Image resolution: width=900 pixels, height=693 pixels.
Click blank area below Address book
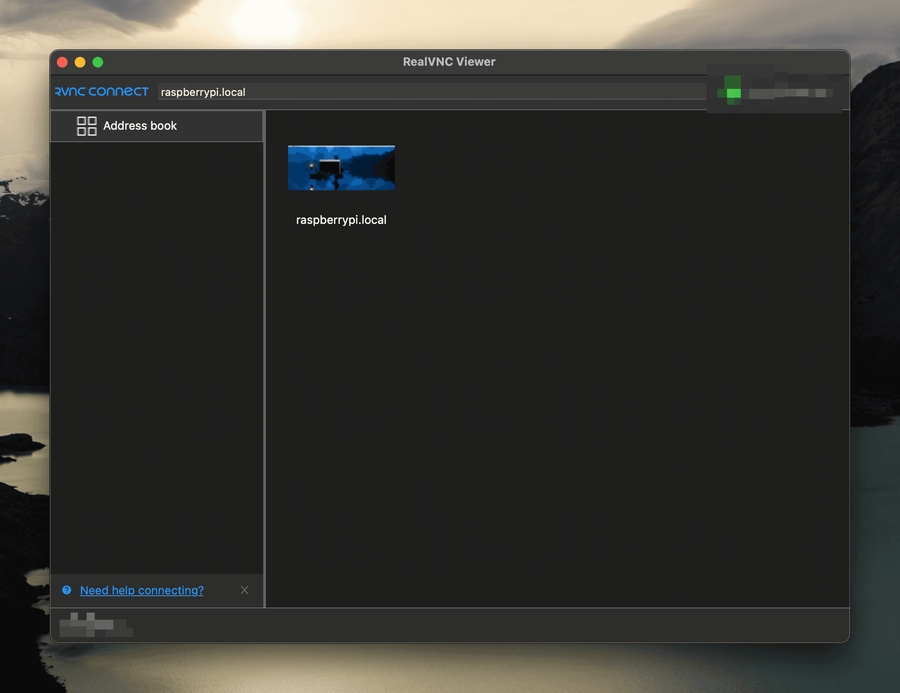(x=156, y=350)
